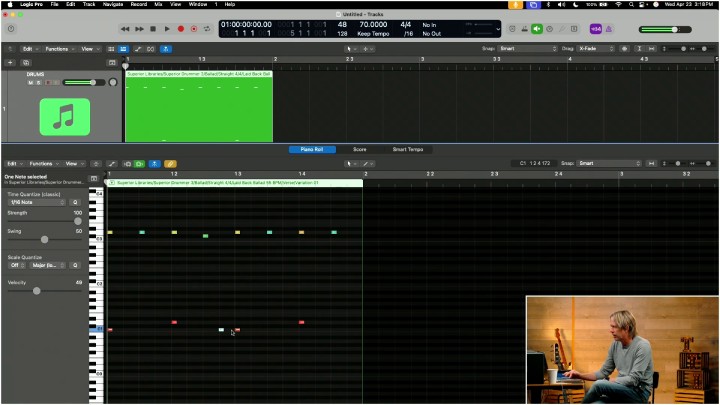Toggle Piano Roll automation button
Screen dimensions: 720x405
pos(112,164)
